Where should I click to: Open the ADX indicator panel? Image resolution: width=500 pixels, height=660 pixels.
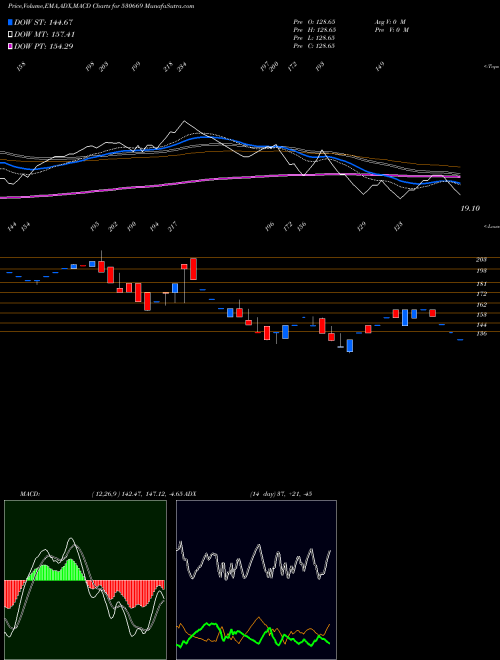(256, 580)
